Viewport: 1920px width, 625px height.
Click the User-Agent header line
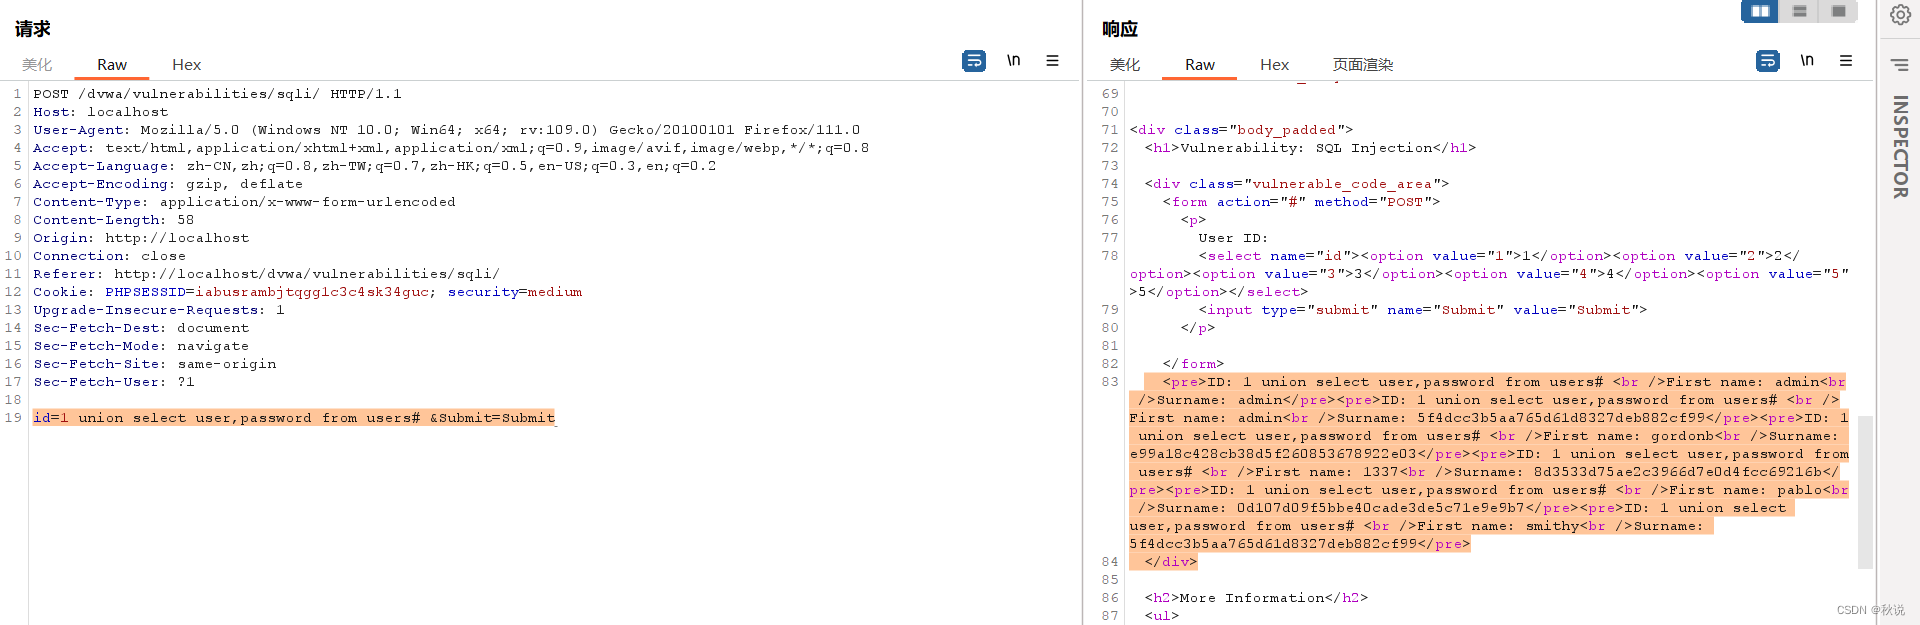(x=446, y=130)
